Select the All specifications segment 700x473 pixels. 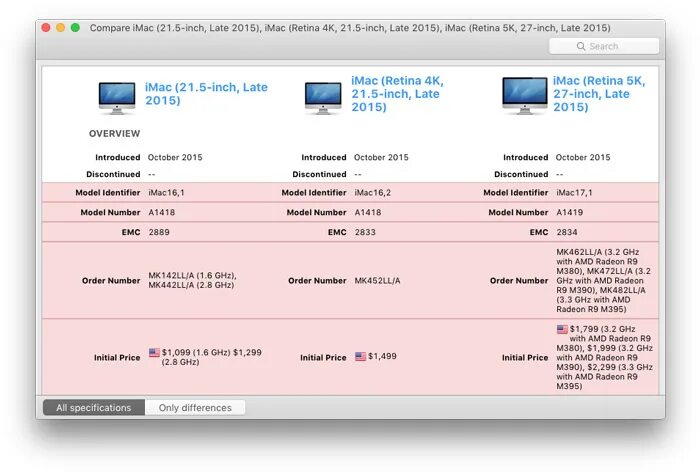pos(94,407)
